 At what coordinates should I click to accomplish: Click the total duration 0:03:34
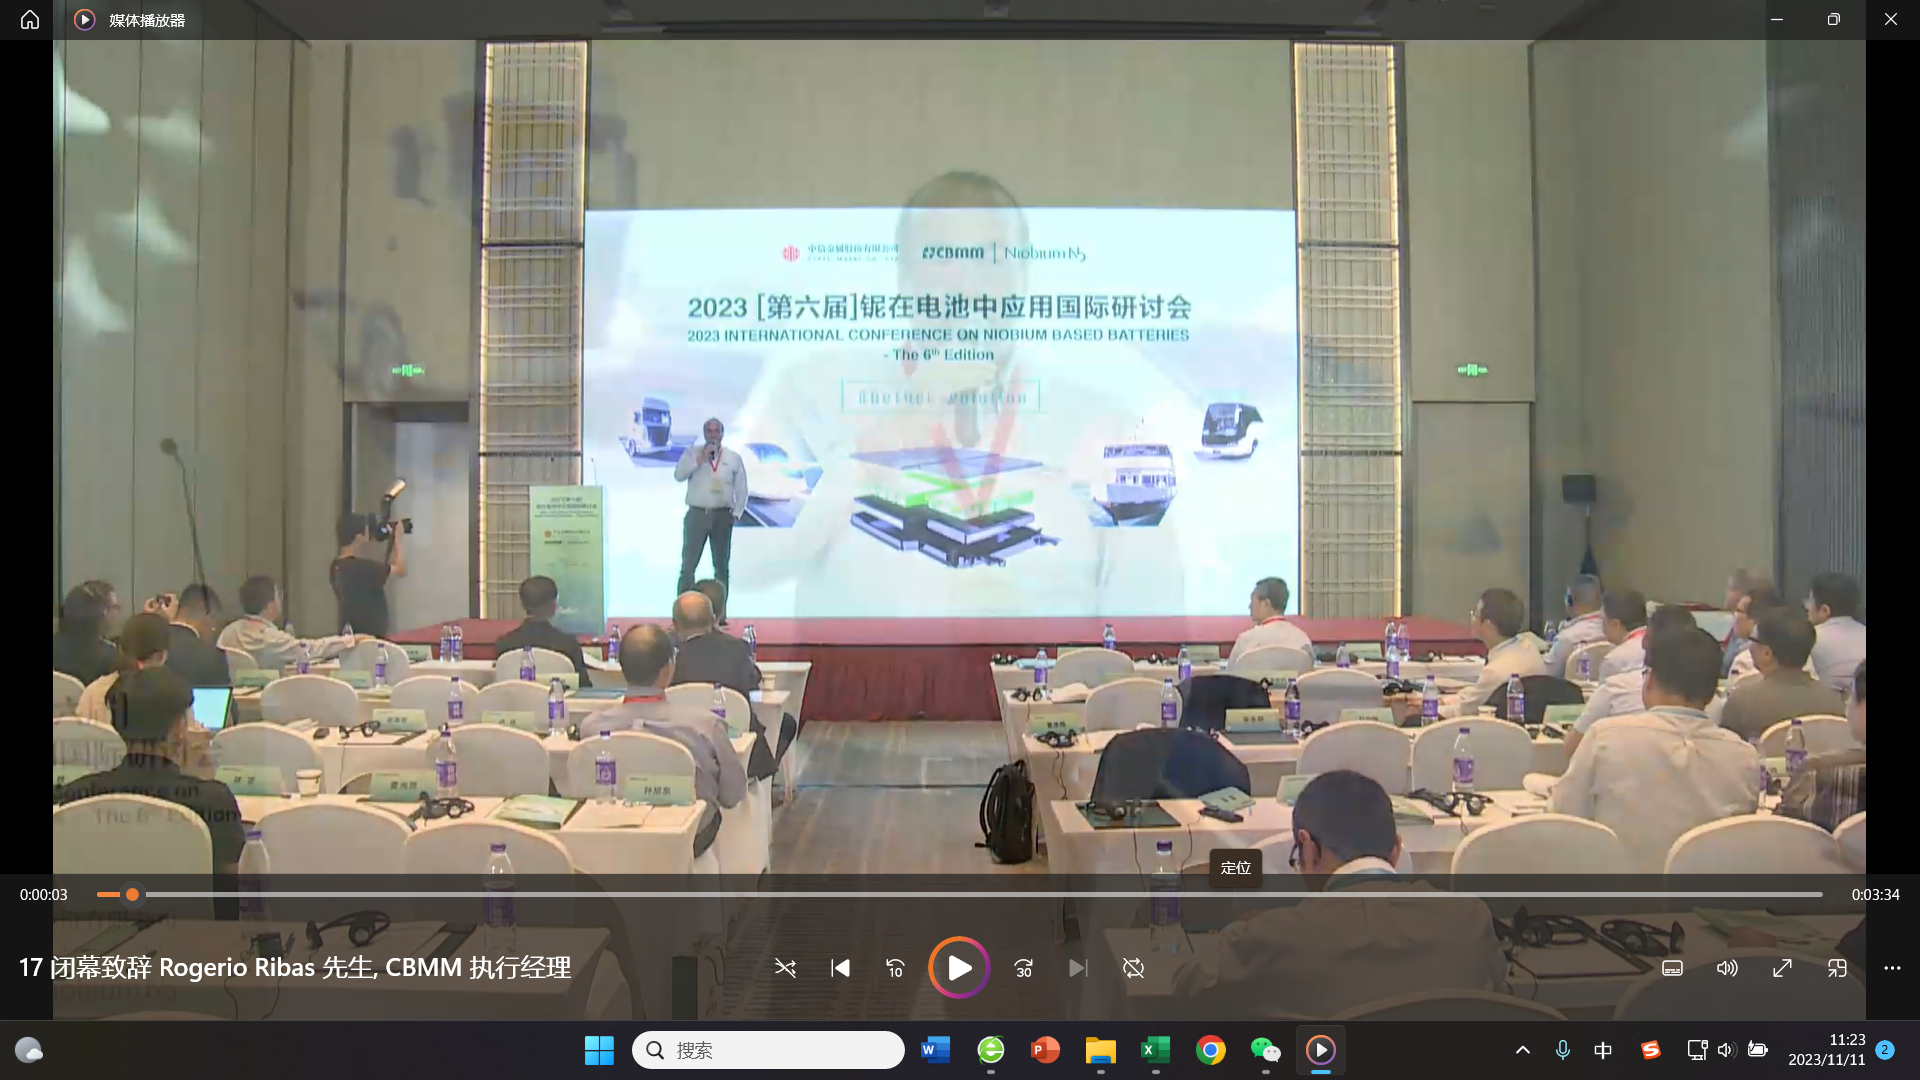pos(1875,895)
